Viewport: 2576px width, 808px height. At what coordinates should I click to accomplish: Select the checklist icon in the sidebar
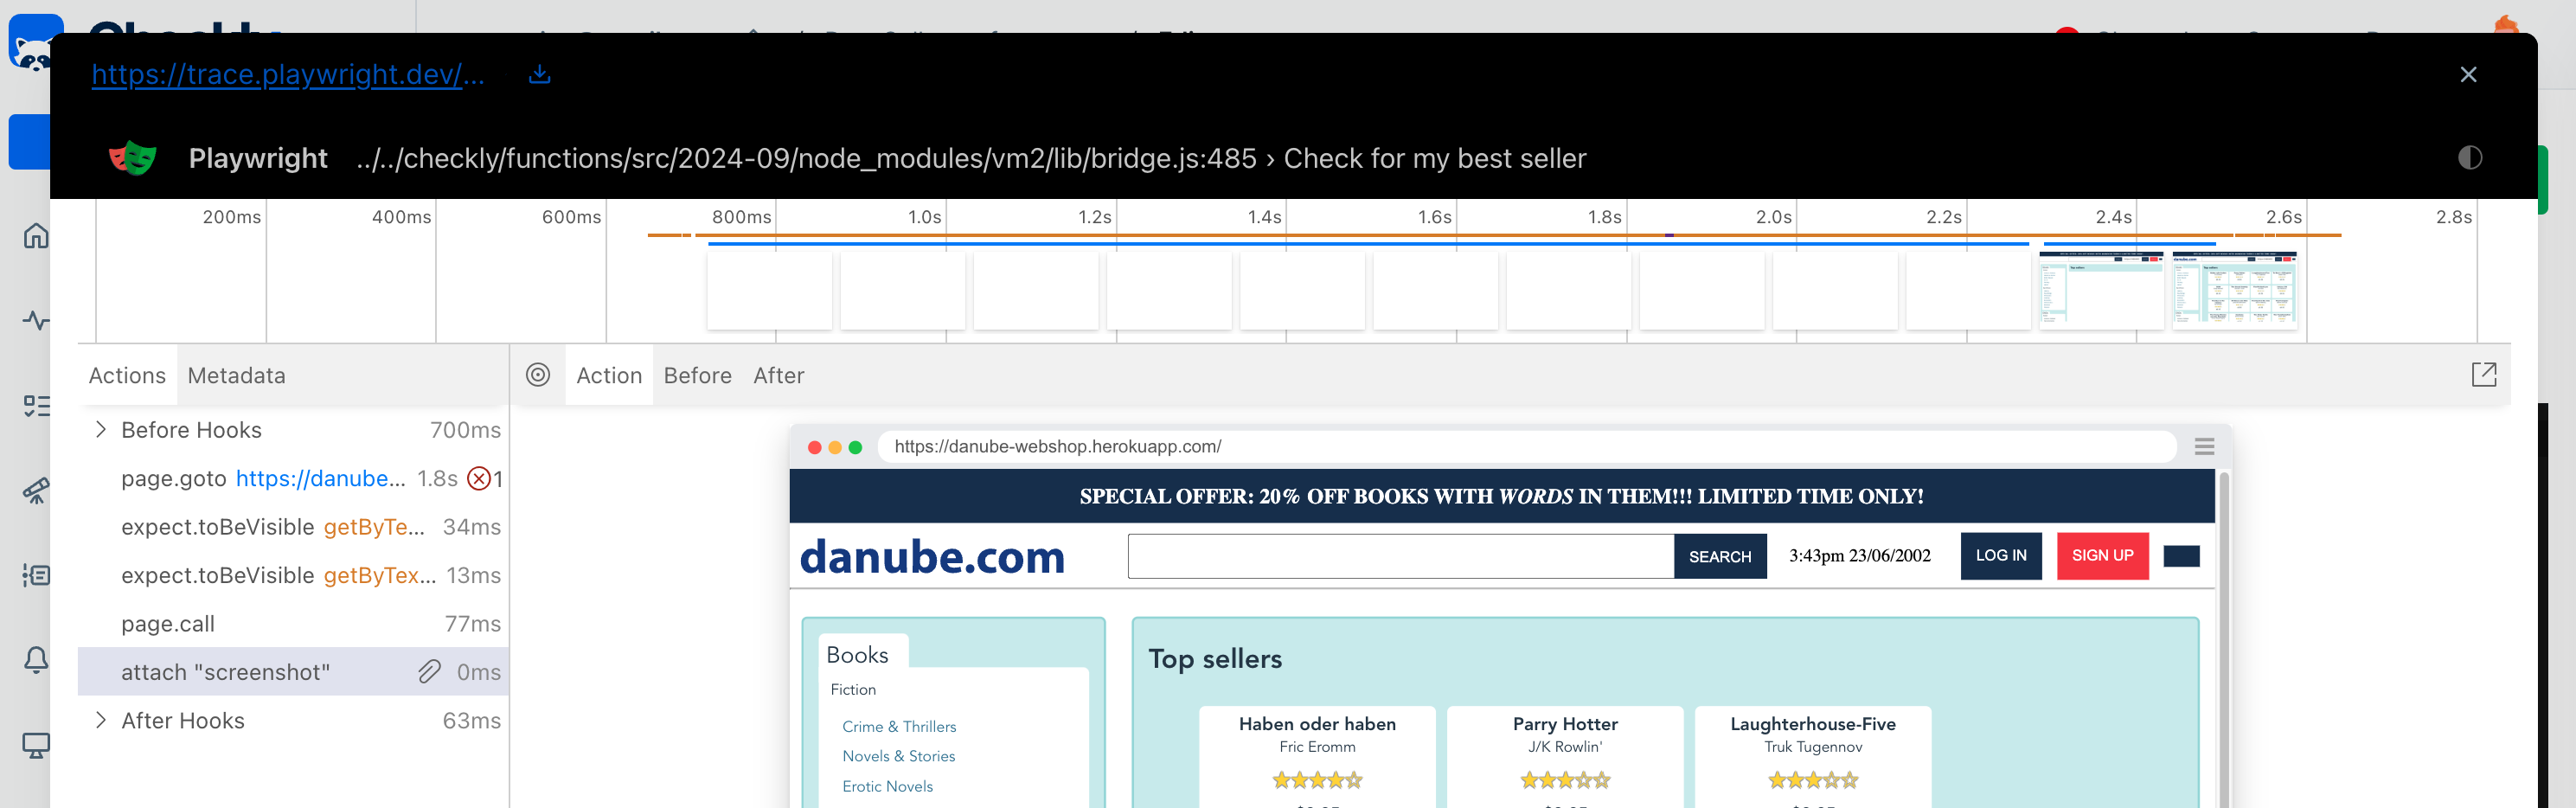point(36,406)
